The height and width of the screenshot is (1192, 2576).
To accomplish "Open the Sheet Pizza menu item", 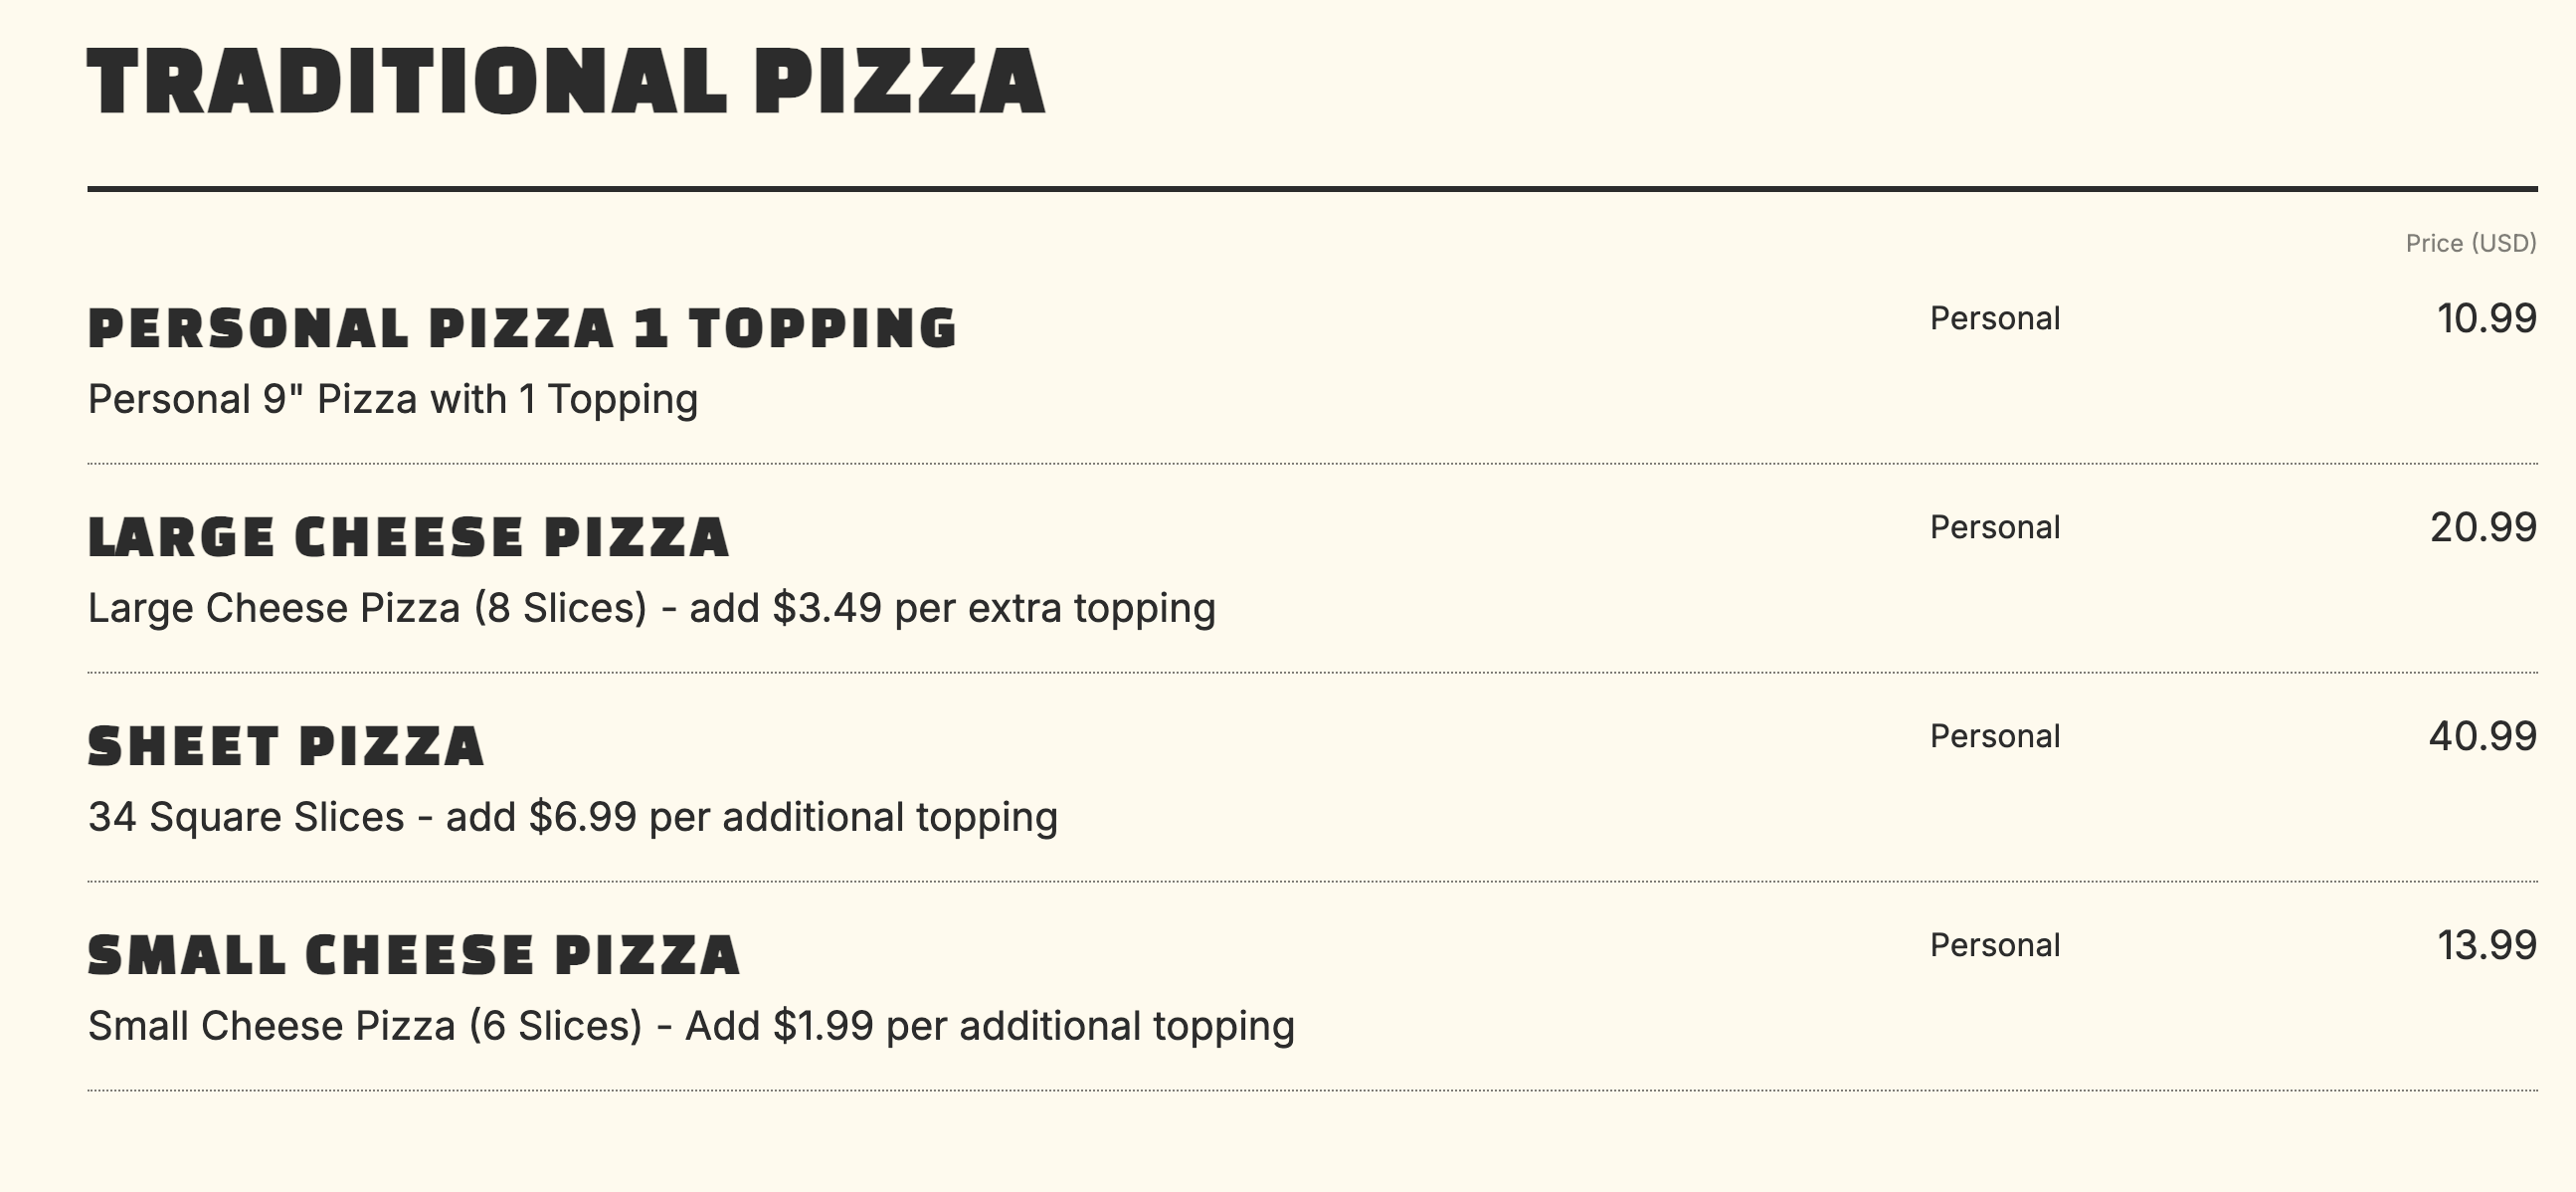I will [x=286, y=746].
